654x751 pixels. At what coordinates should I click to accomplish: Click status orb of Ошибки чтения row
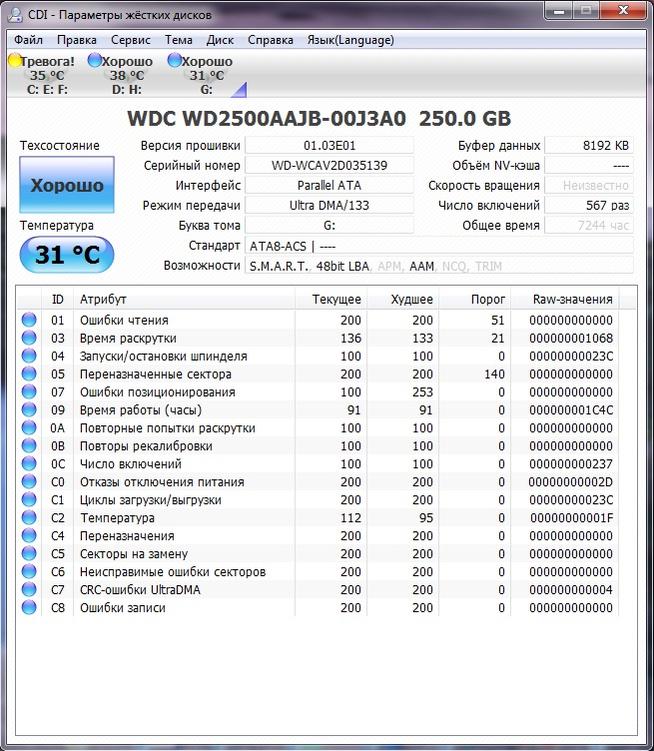coord(29,319)
